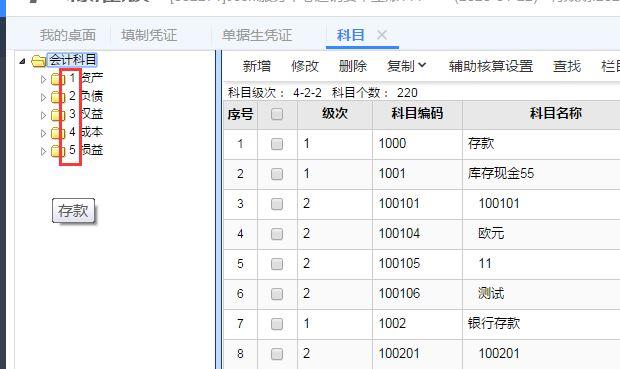This screenshot has width=620, height=369.
Task: Click the folder icon beside 5 损益
Action: 58,151
